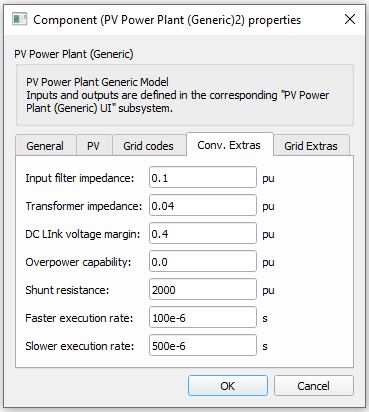Switch to the General tab
369x412 pixels.
45,146
